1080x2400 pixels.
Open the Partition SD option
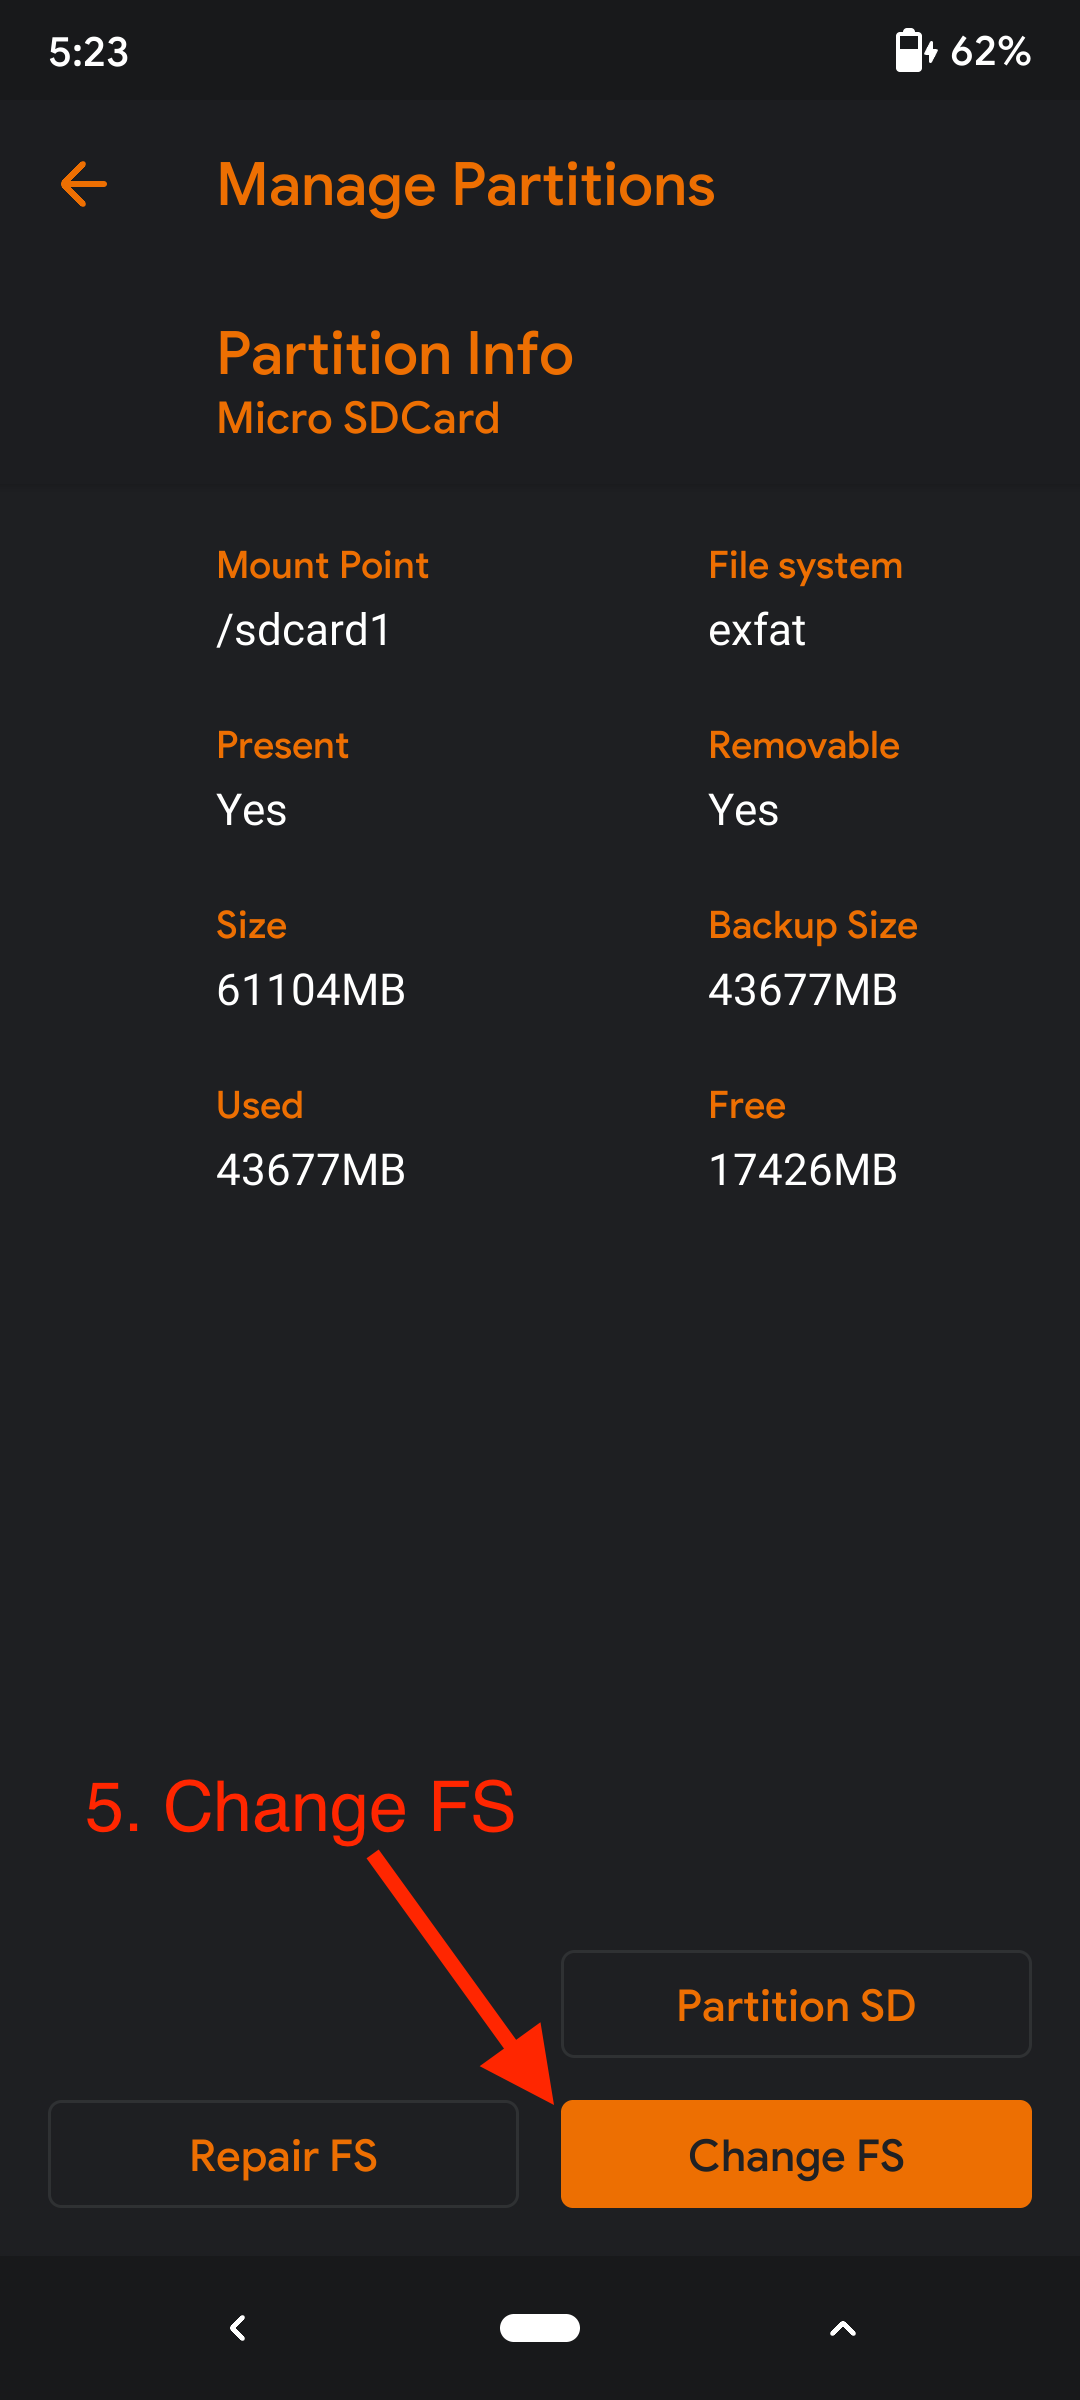796,2005
